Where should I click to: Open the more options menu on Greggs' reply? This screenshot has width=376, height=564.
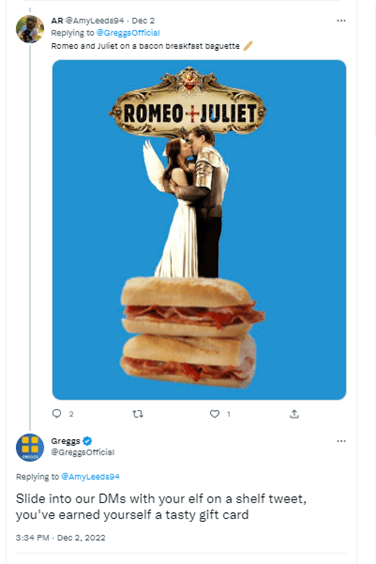(x=341, y=441)
